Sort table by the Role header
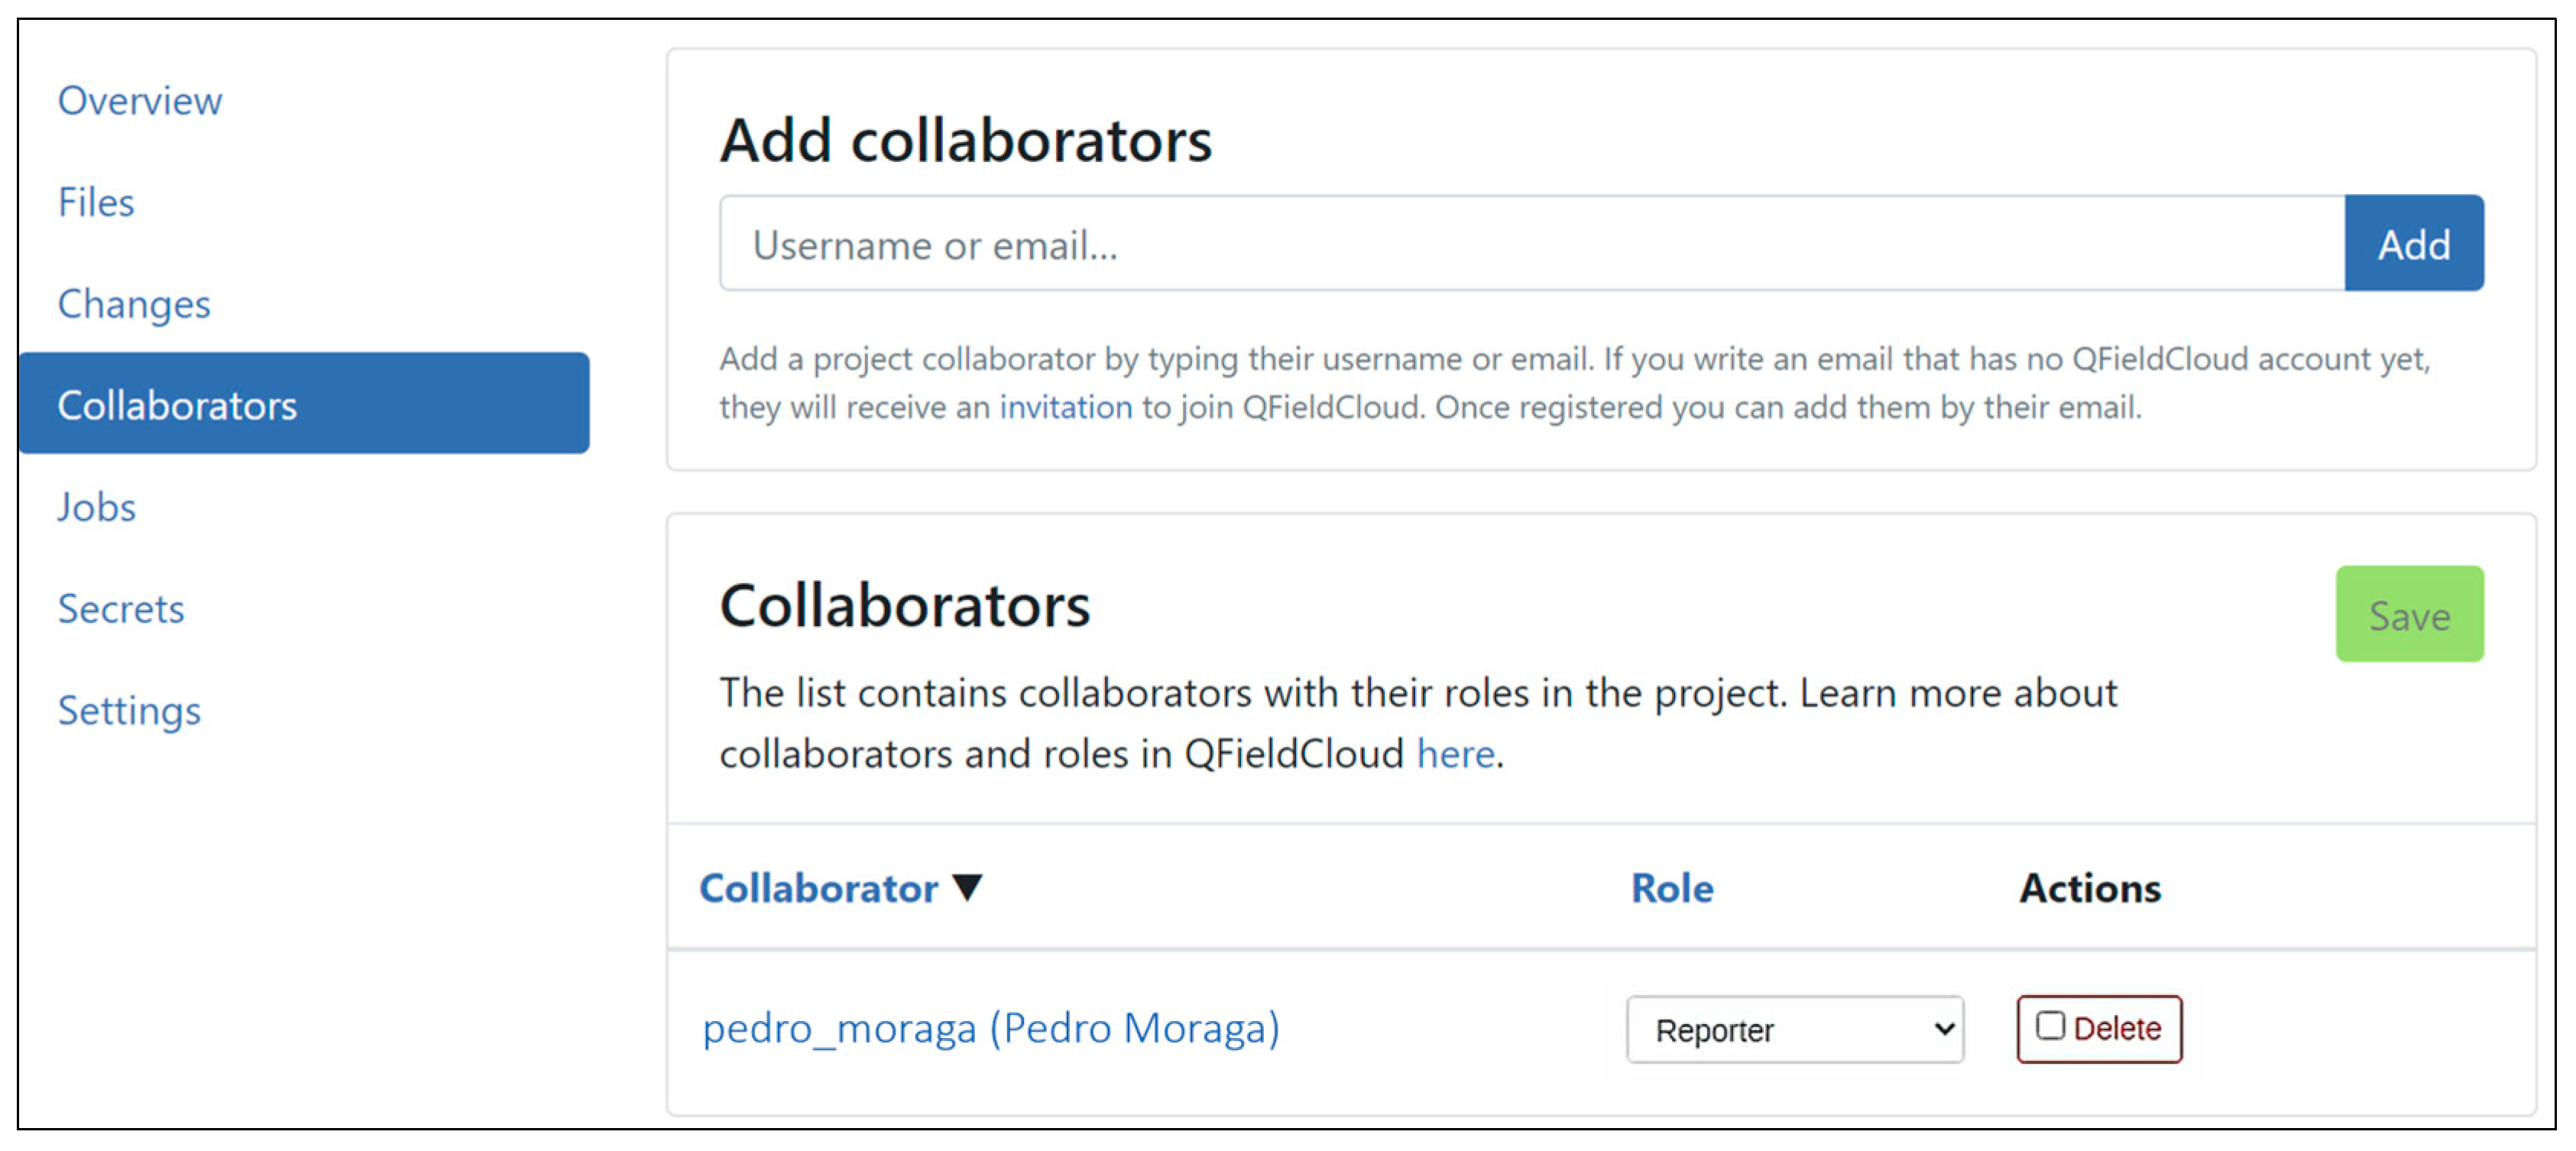This screenshot has height=1151, width=2576. [x=1671, y=889]
